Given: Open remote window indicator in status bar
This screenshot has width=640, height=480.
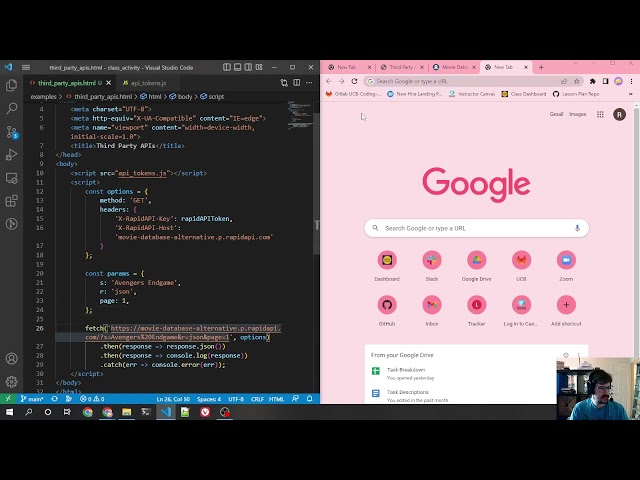Looking at the screenshot, I should (x=8, y=399).
